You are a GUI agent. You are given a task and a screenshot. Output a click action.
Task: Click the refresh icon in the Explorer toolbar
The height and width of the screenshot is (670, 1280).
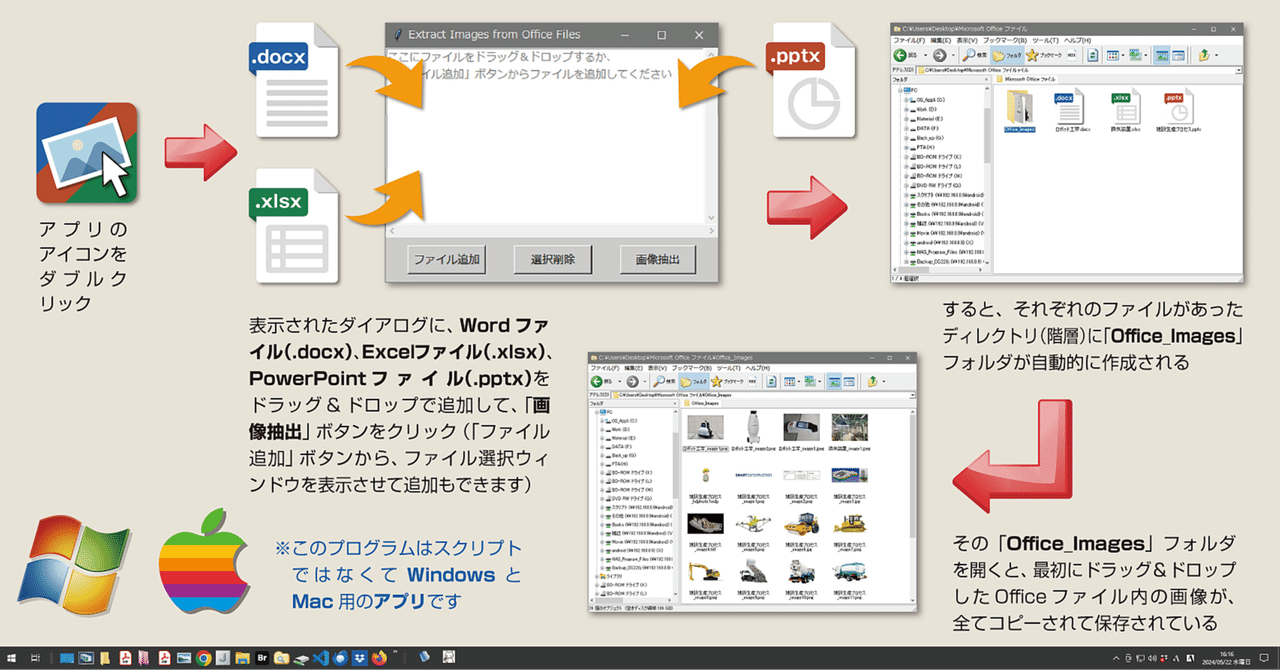tap(1093, 54)
